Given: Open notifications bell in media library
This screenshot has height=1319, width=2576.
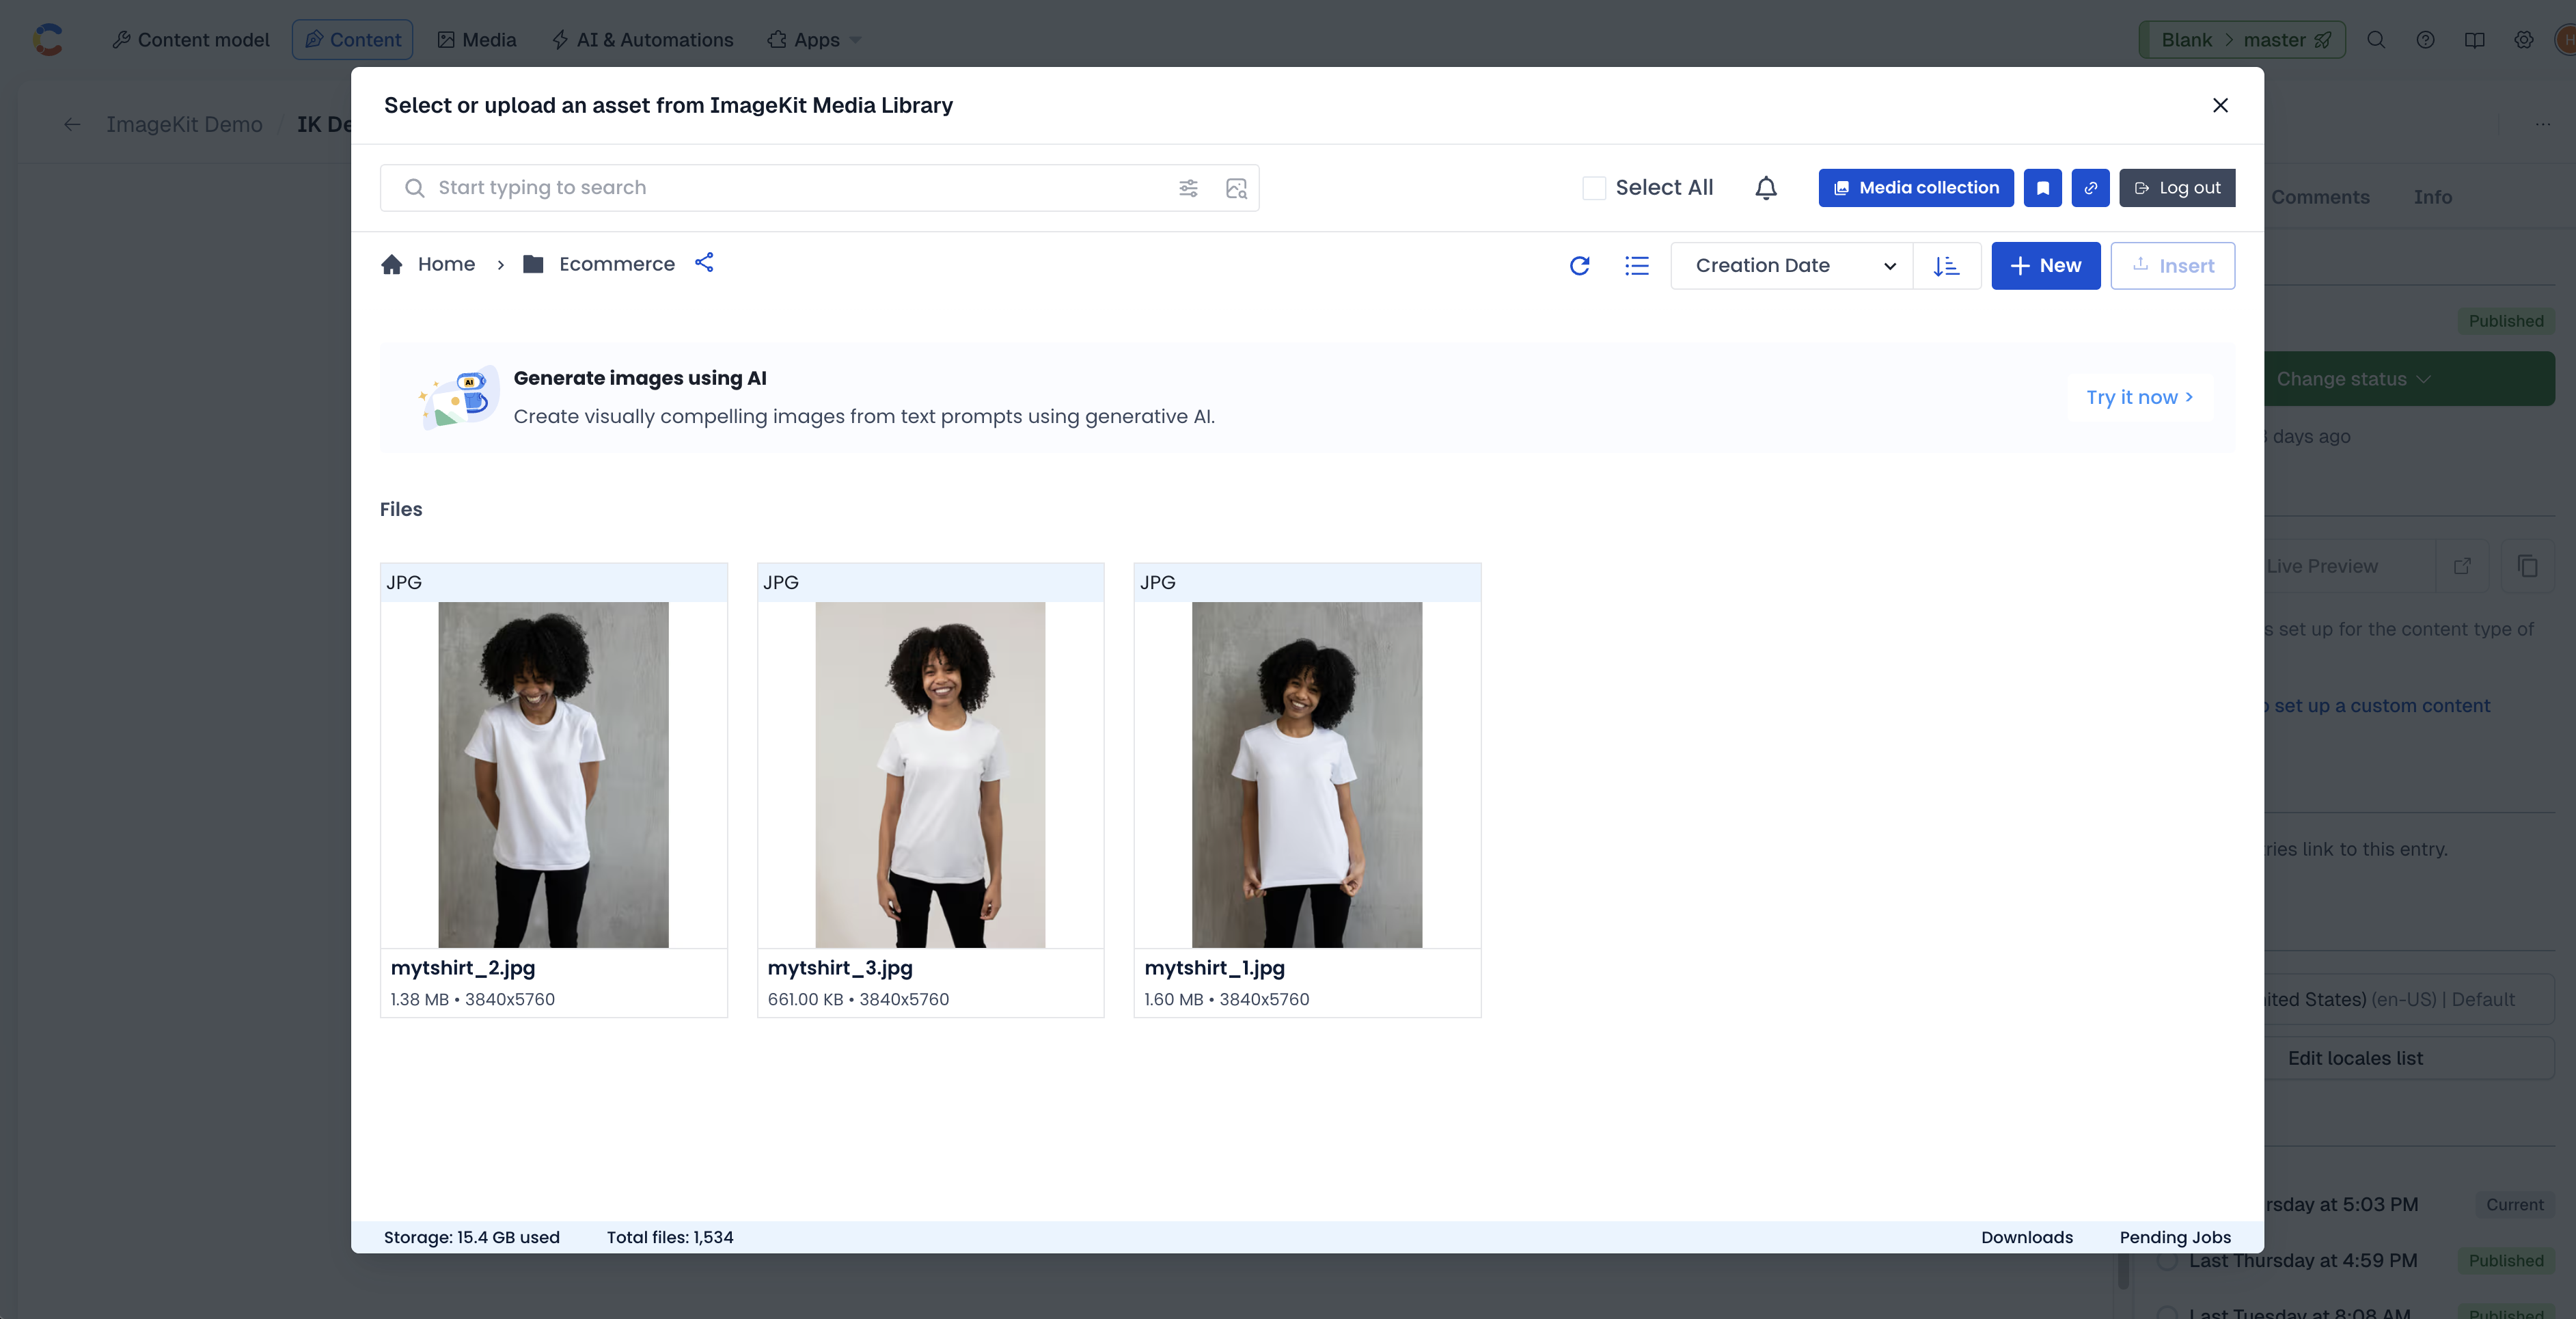Looking at the screenshot, I should (1766, 188).
